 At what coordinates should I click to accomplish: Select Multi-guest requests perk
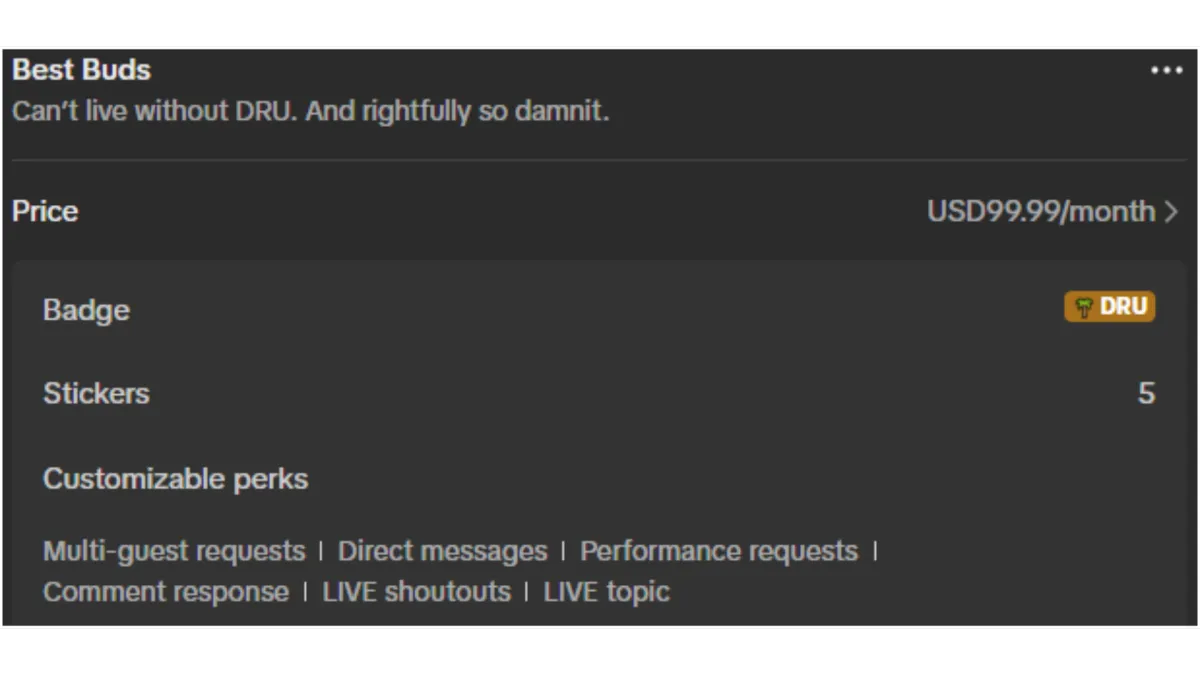point(174,551)
